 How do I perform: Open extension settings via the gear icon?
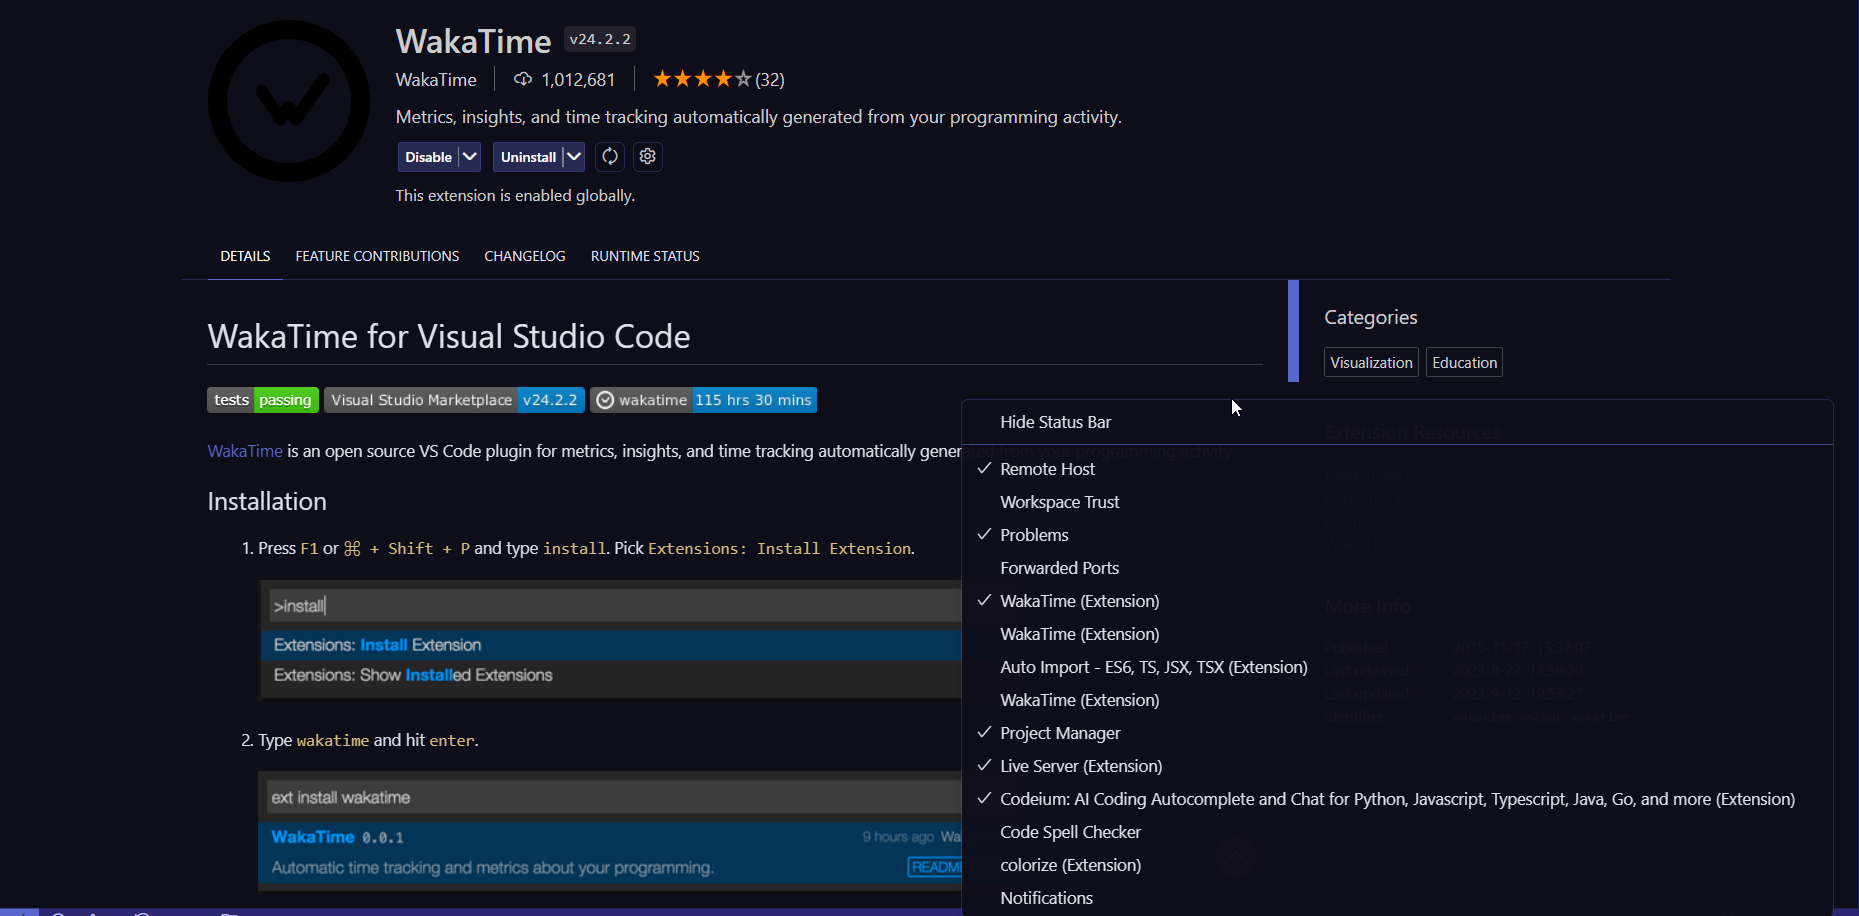647,156
